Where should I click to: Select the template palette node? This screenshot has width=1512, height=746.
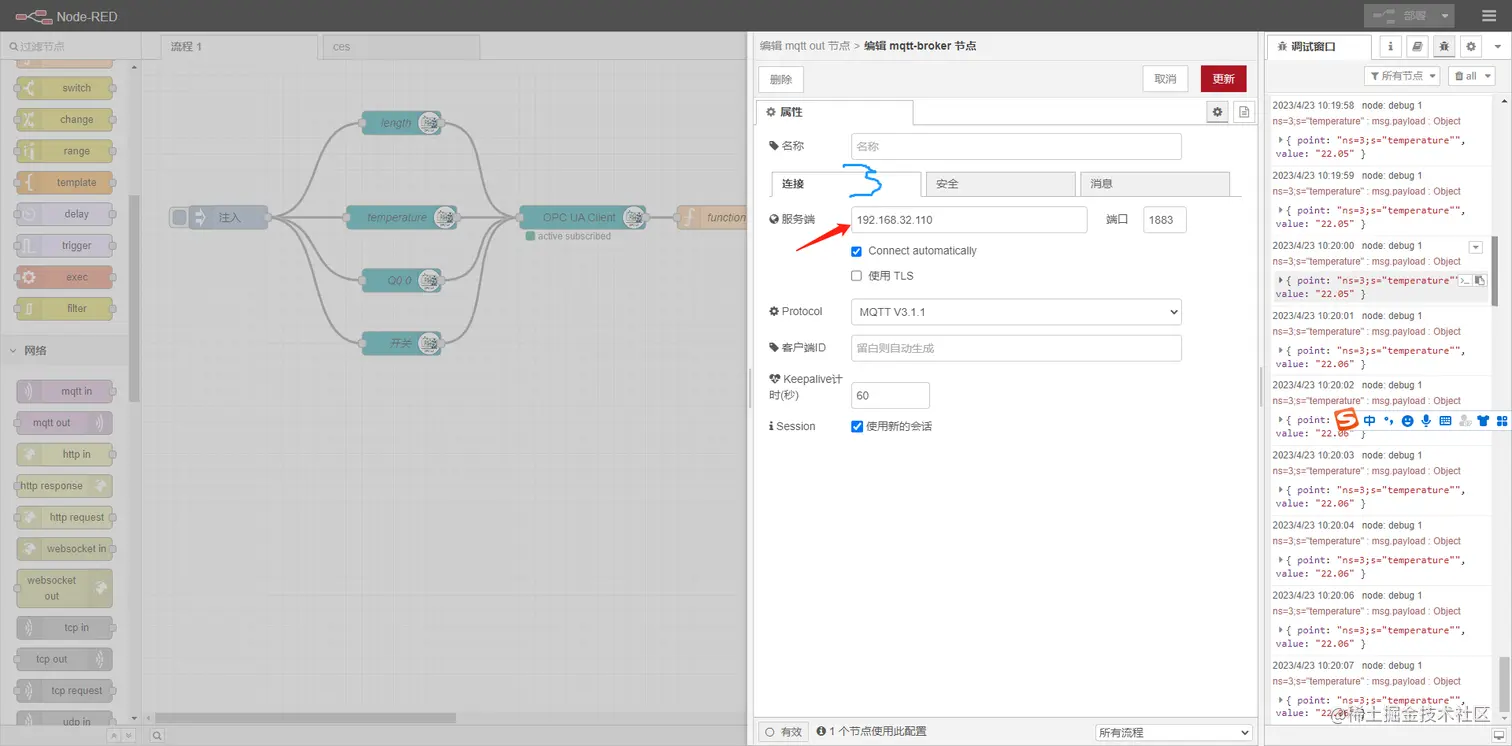tap(64, 182)
